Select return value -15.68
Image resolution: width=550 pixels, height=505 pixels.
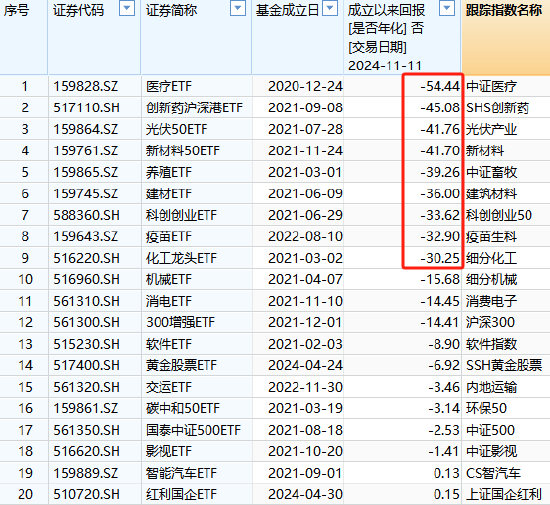440,280
